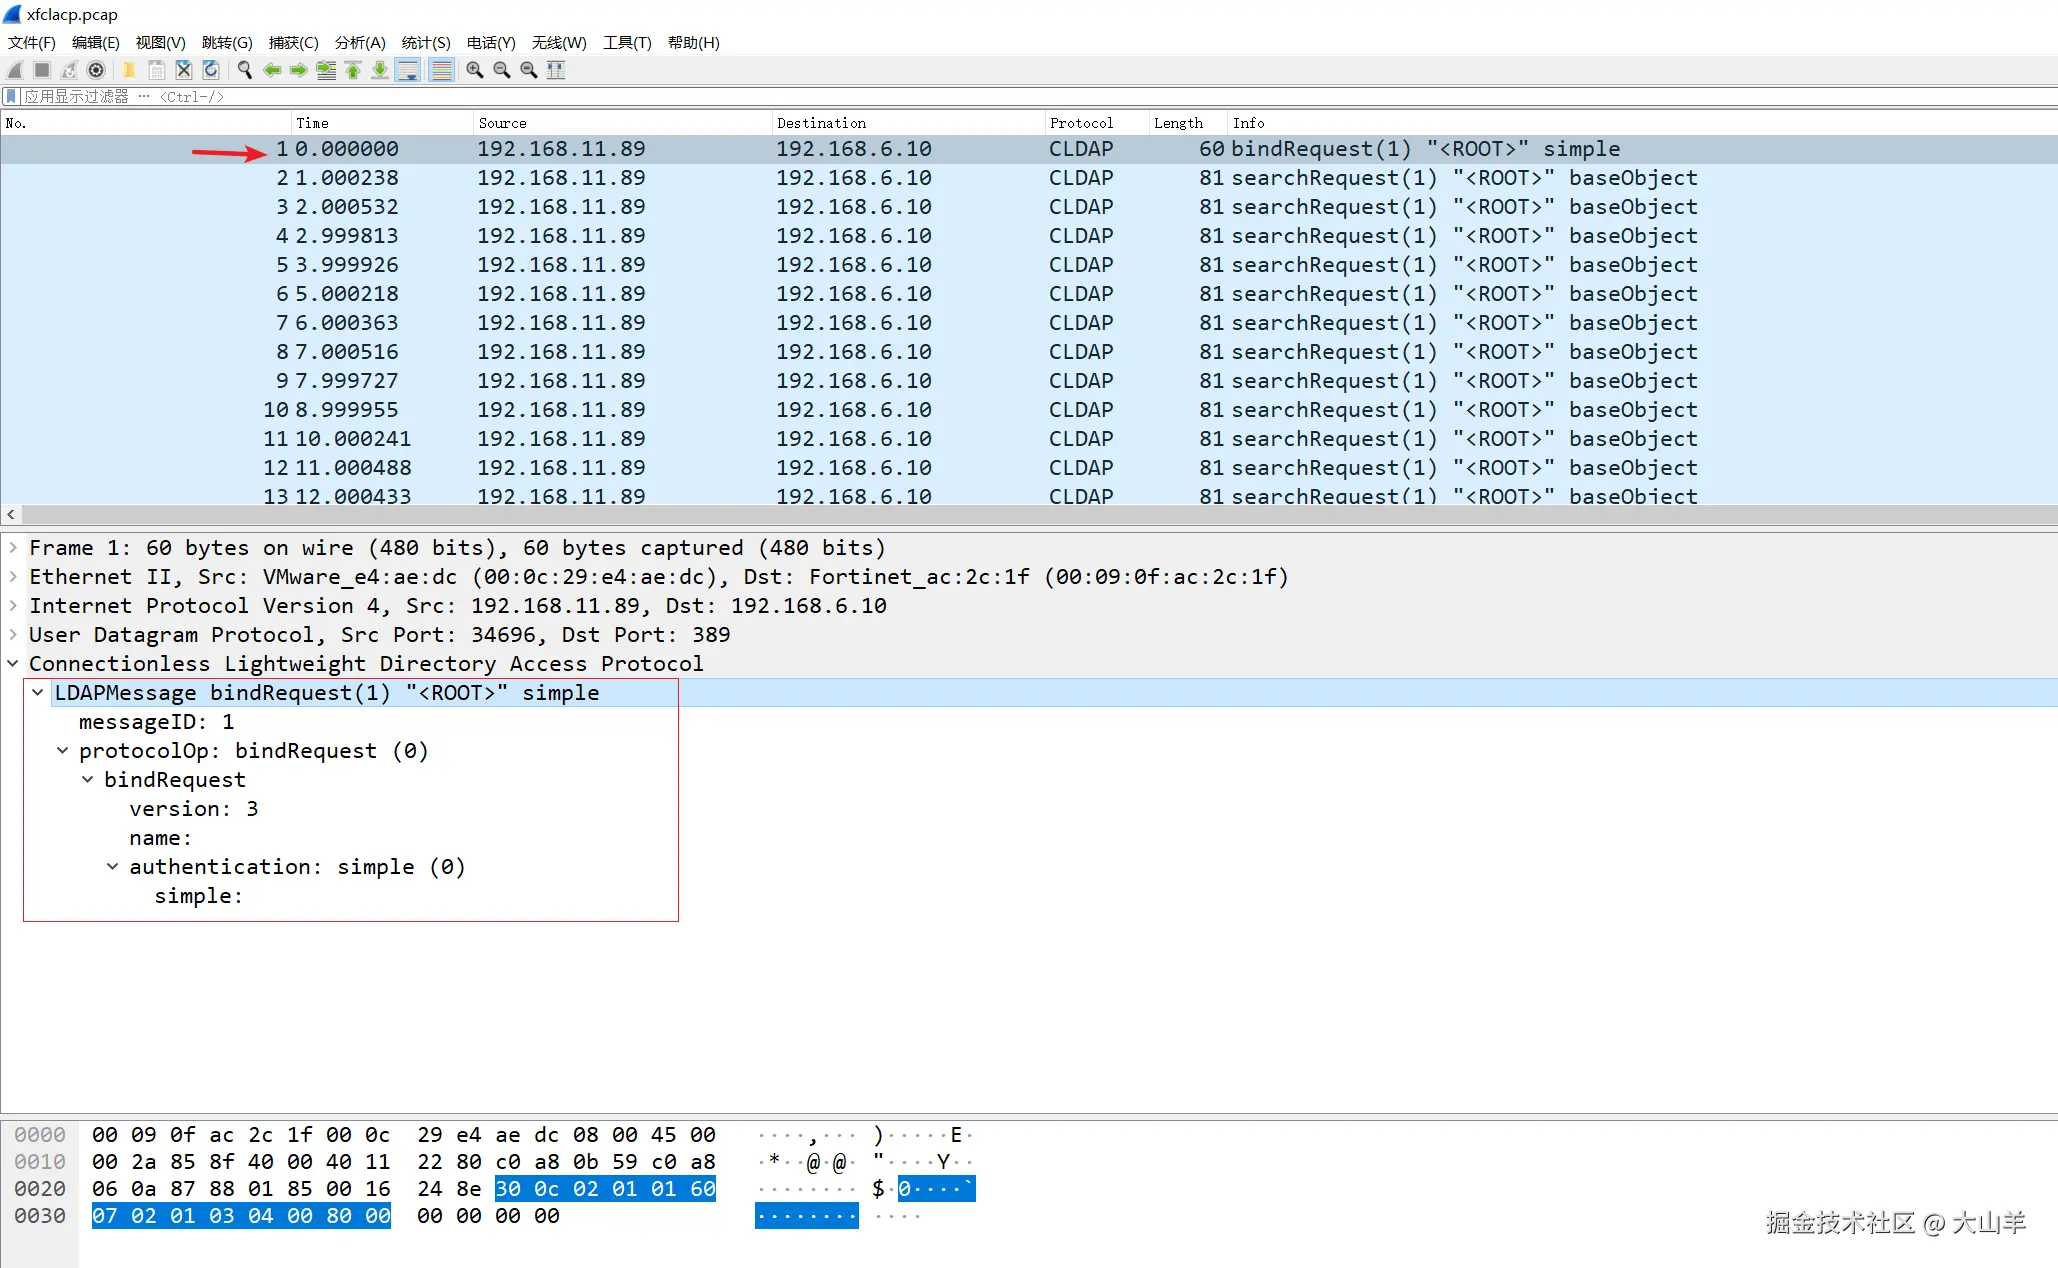Expand the User Datagram Protocol row
This screenshot has height=1268, width=2058.
click(x=13, y=635)
